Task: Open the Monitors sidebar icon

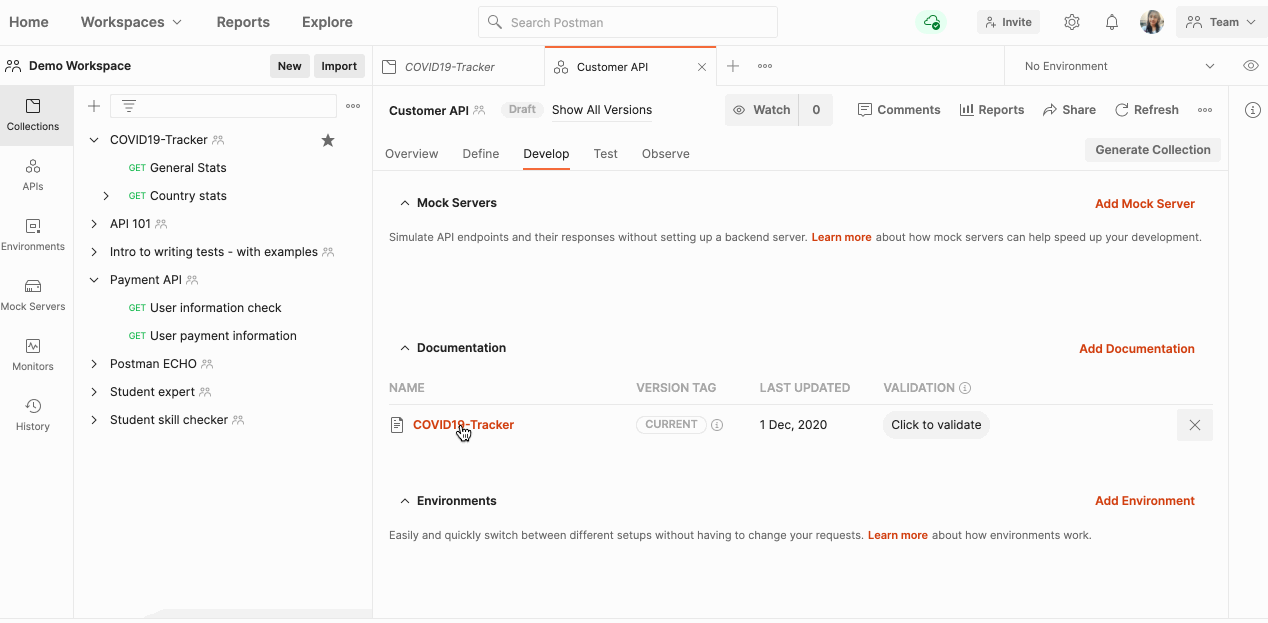Action: click(33, 354)
